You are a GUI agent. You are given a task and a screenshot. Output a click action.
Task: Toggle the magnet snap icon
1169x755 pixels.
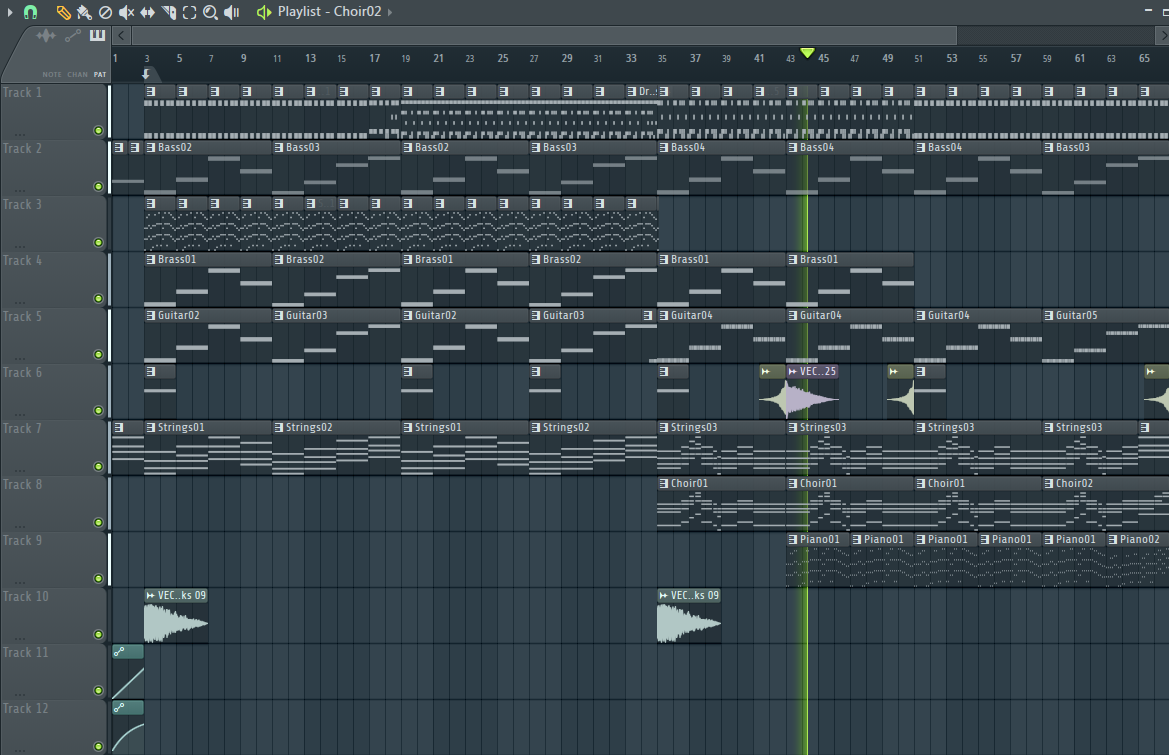point(31,12)
